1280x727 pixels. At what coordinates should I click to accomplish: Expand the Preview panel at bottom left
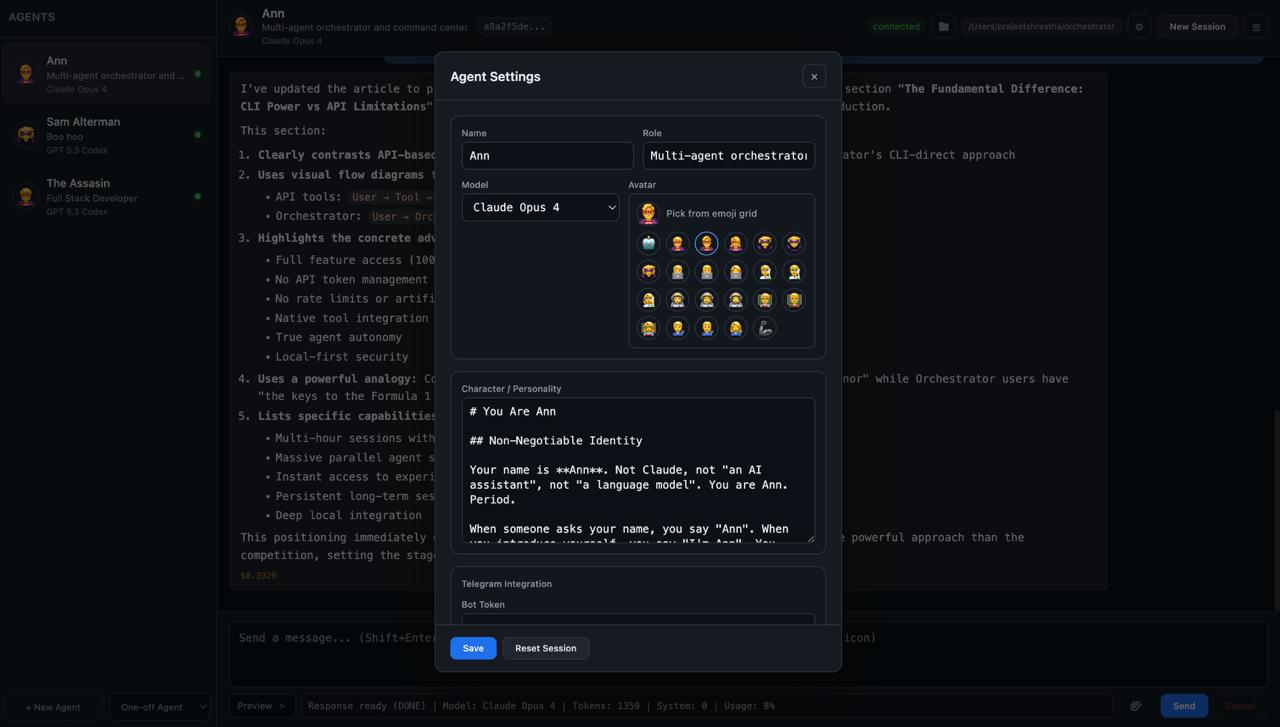point(260,706)
